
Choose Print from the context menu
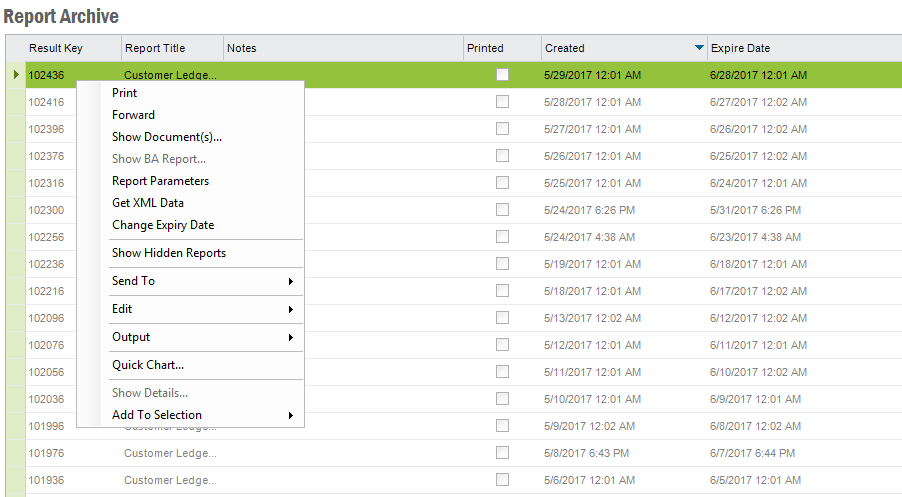tap(125, 93)
